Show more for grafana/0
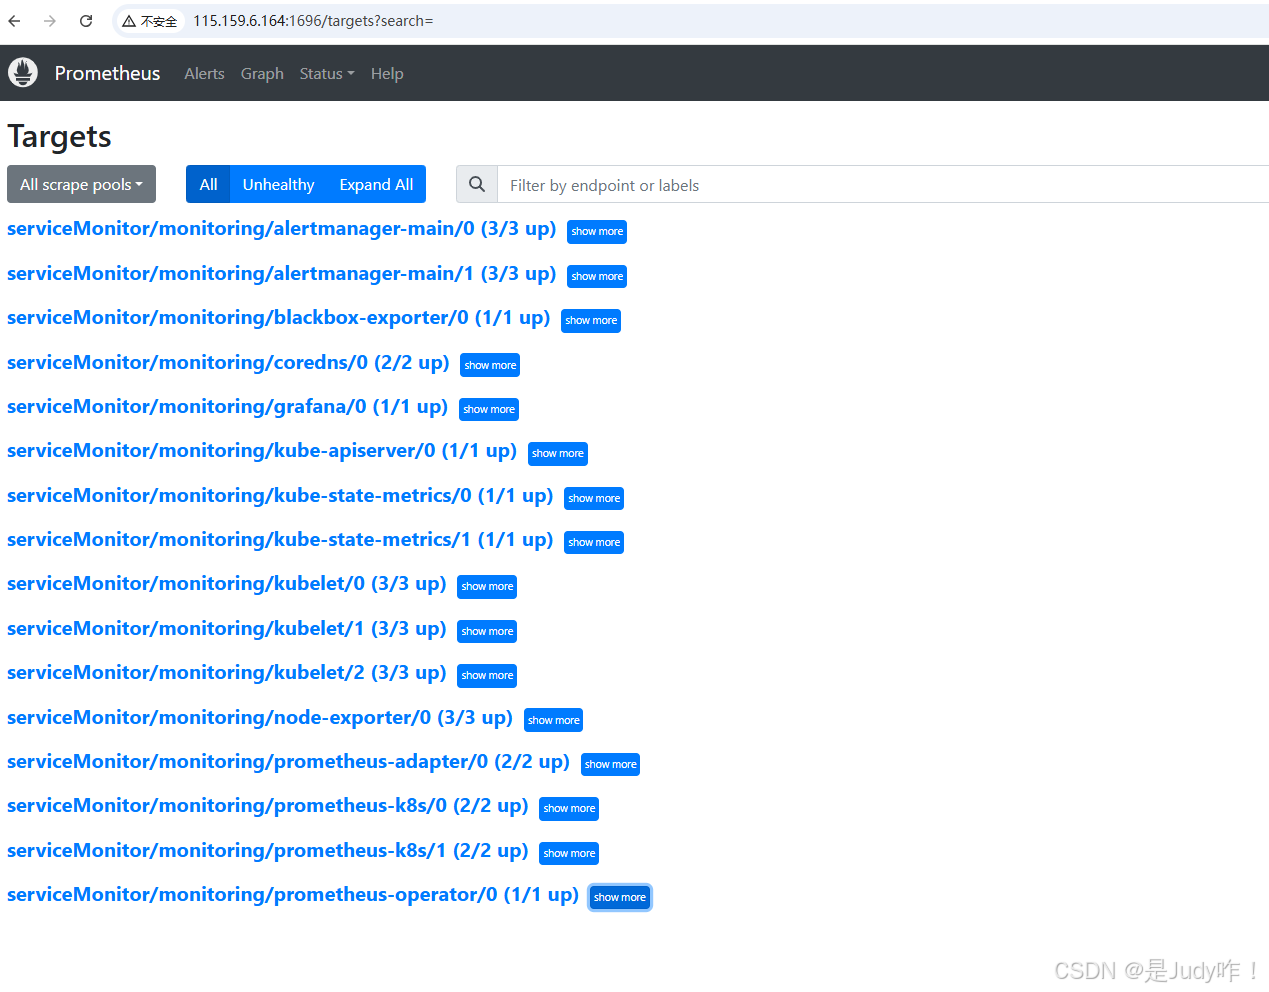Screen dimensions: 1269x992 tap(489, 409)
